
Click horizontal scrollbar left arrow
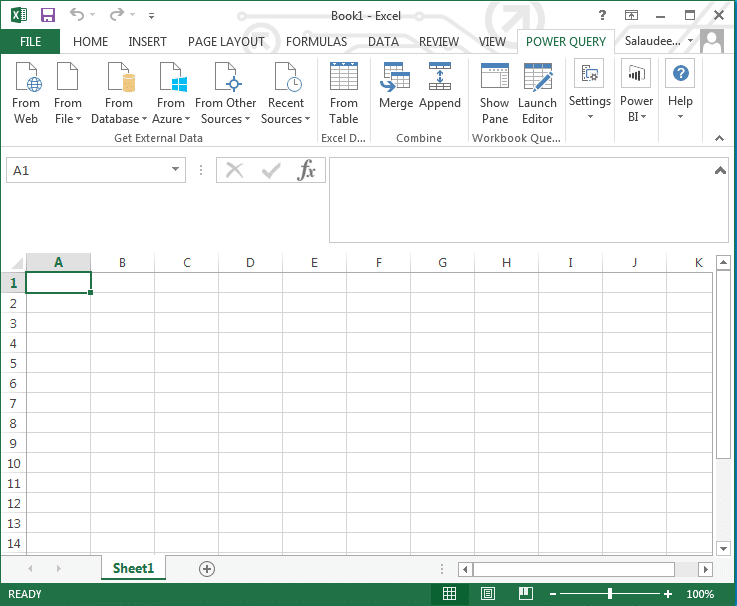pos(465,569)
